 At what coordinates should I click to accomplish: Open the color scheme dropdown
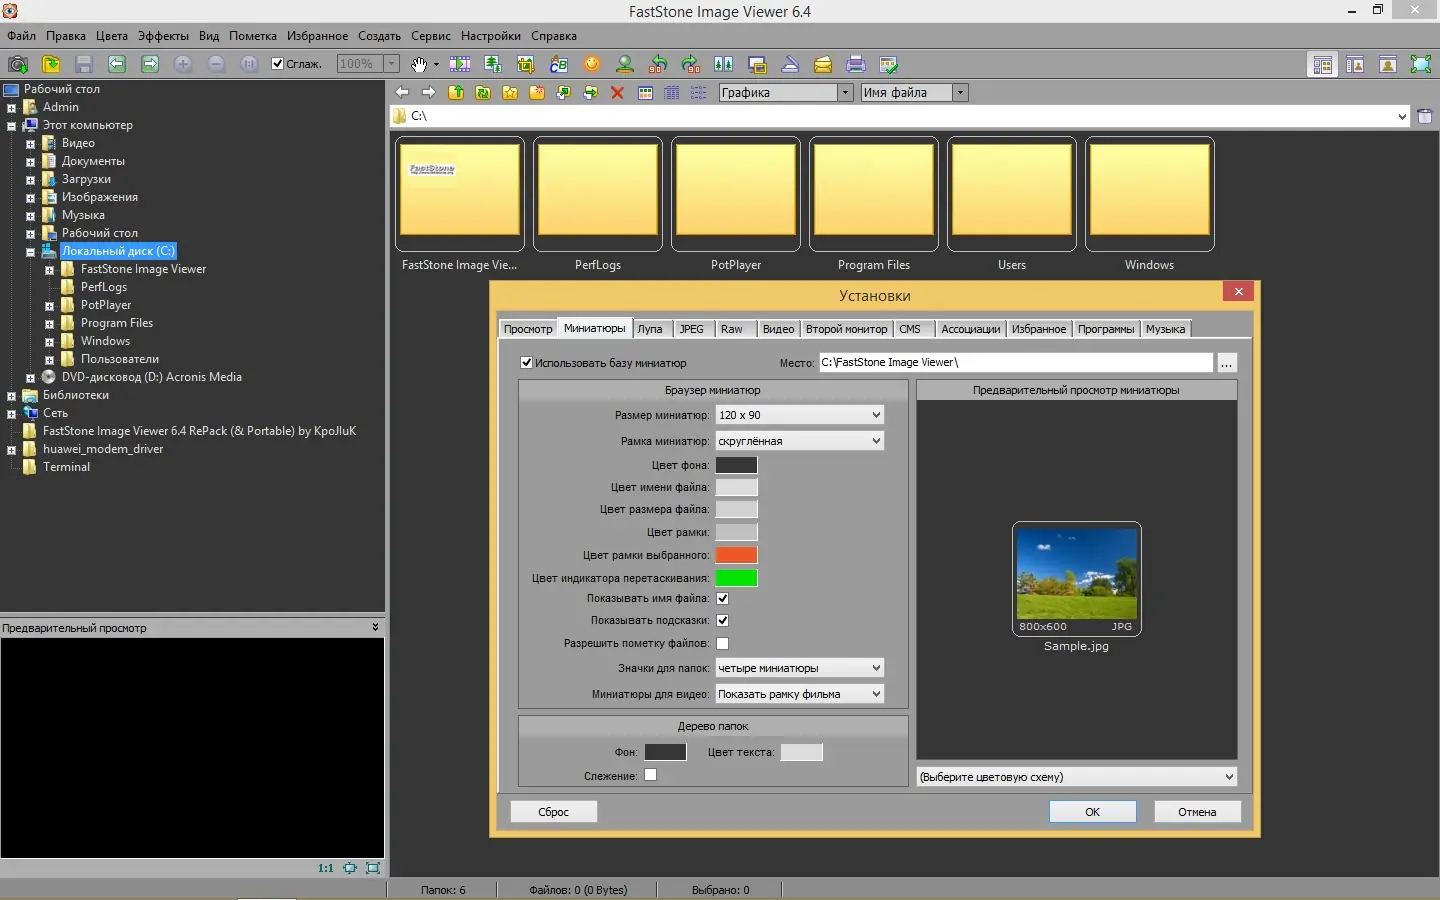pos(1076,777)
